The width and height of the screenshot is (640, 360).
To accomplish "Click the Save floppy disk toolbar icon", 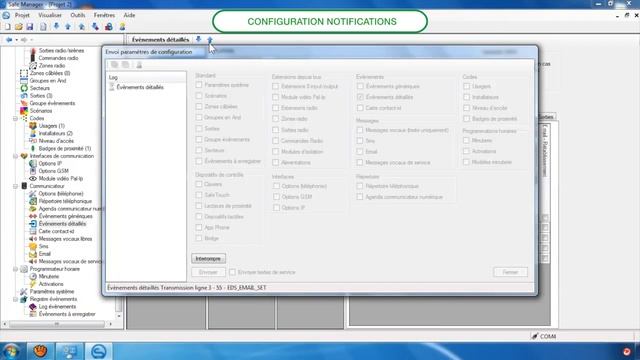I will (x=30, y=27).
